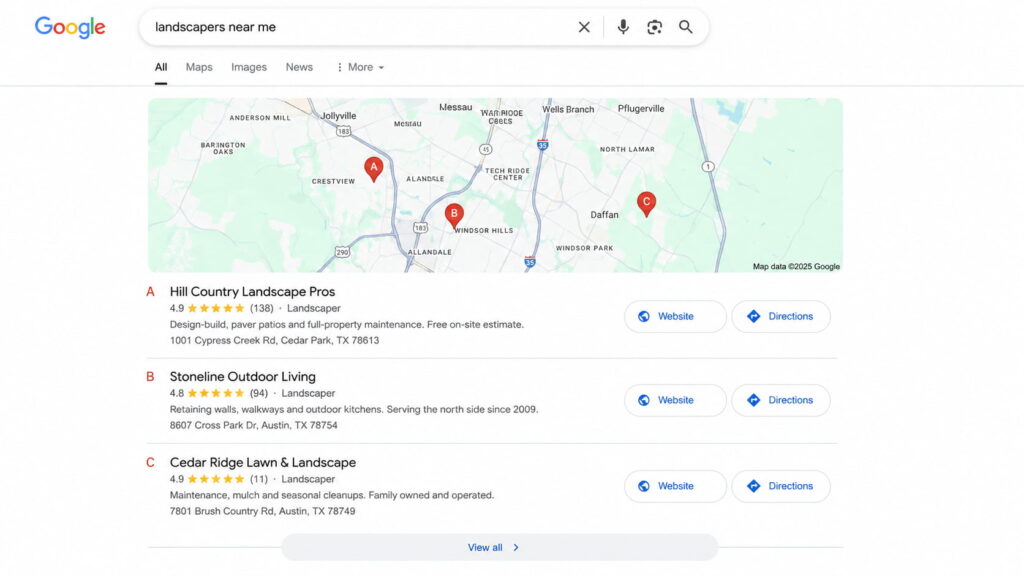The width and height of the screenshot is (1024, 576).
Task: Click the (11) review count
Action: (259, 479)
